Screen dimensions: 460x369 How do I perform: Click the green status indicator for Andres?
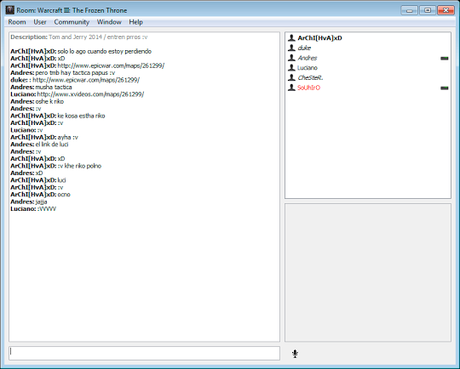pos(444,58)
